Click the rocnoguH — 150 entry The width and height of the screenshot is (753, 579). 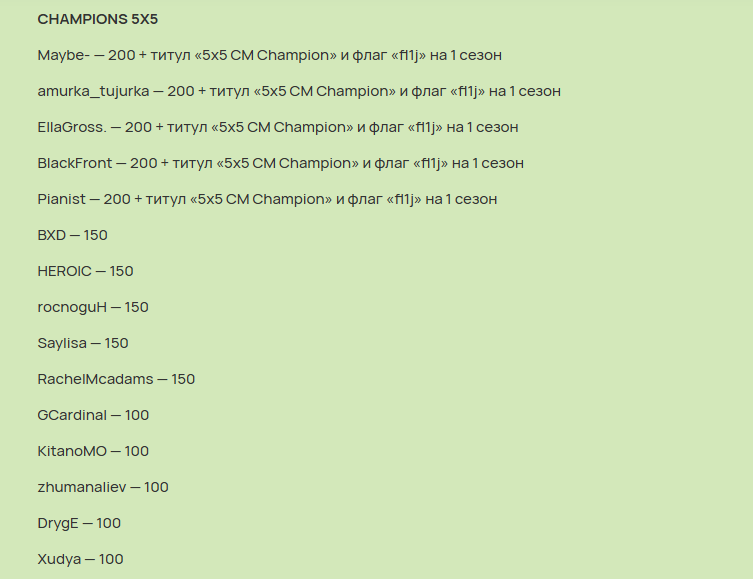pos(93,307)
